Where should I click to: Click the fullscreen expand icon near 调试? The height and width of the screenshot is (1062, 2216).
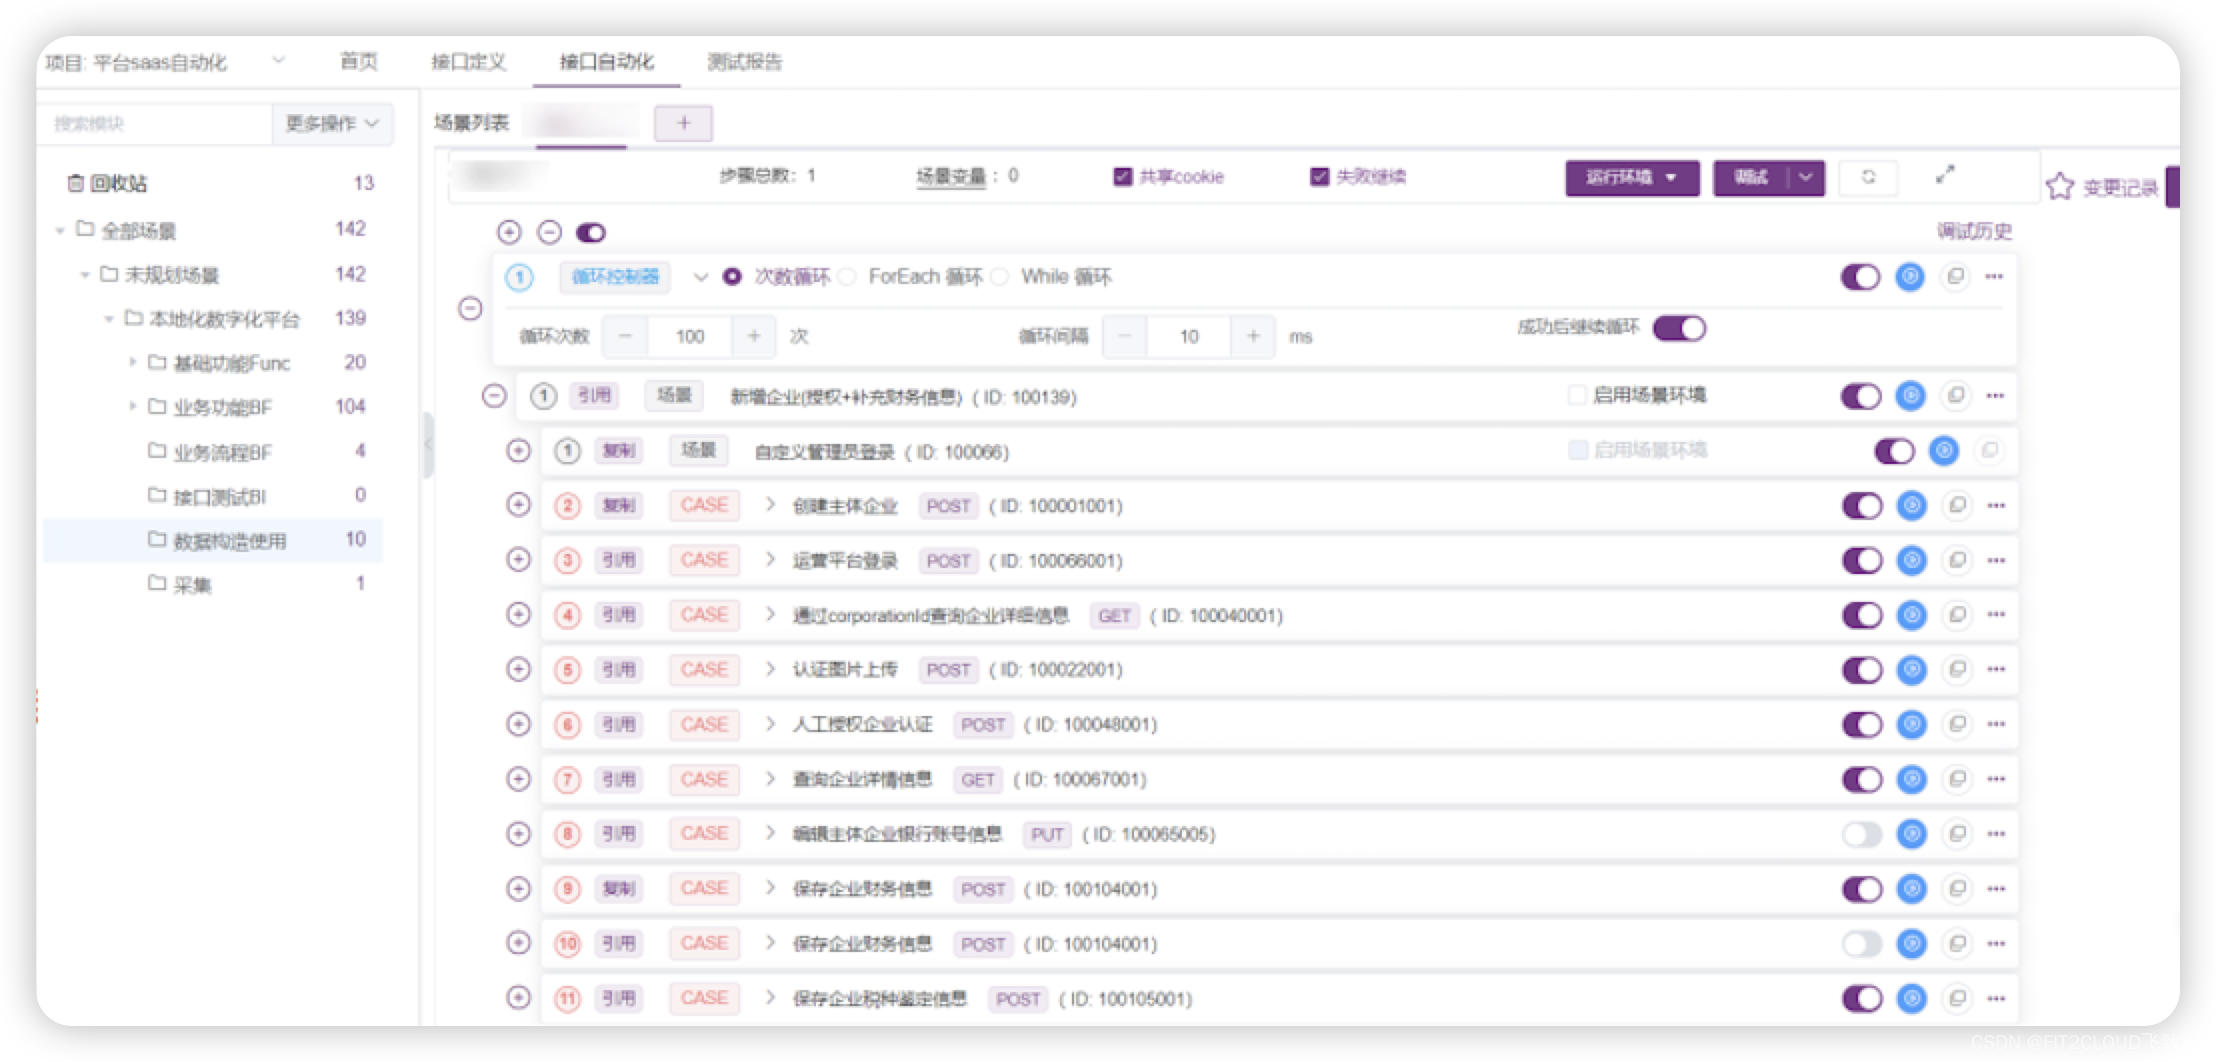click(1946, 175)
